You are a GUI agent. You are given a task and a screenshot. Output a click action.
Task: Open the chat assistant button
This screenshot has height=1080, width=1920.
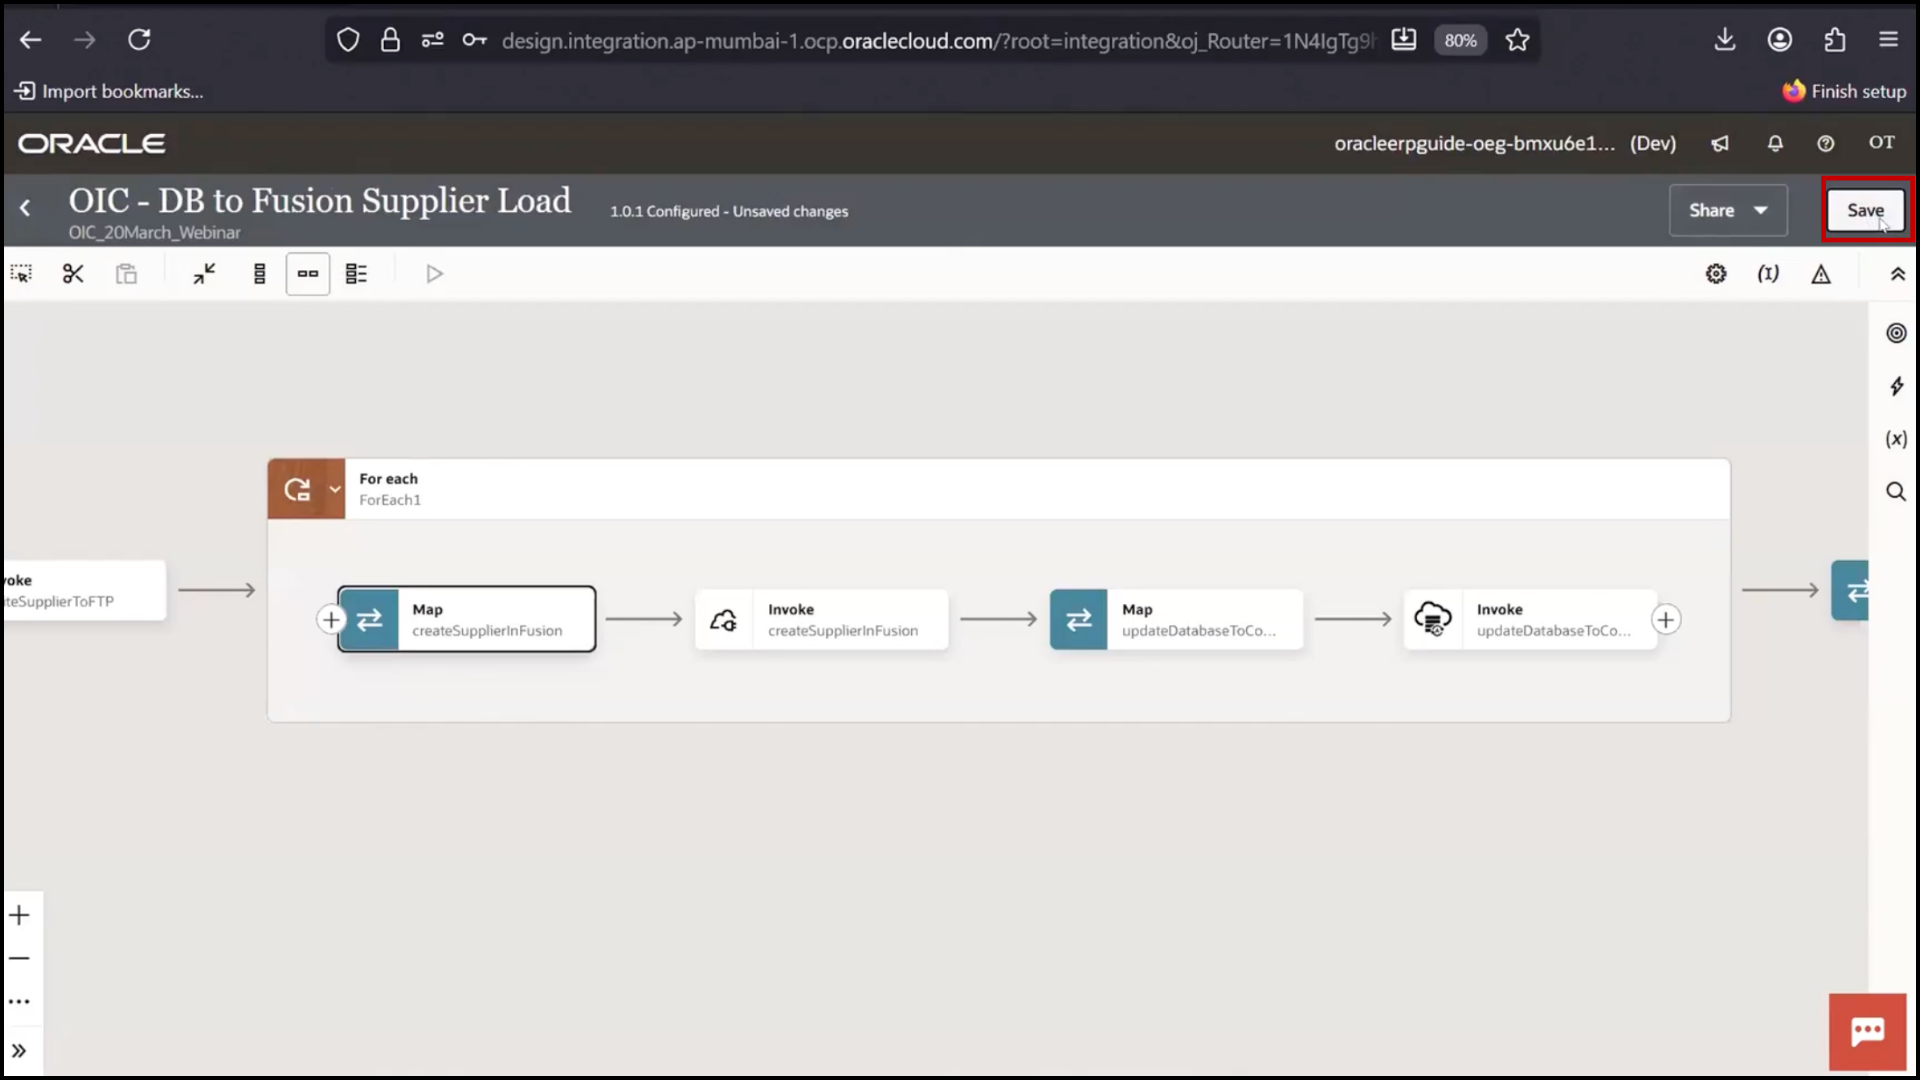tap(1867, 1032)
